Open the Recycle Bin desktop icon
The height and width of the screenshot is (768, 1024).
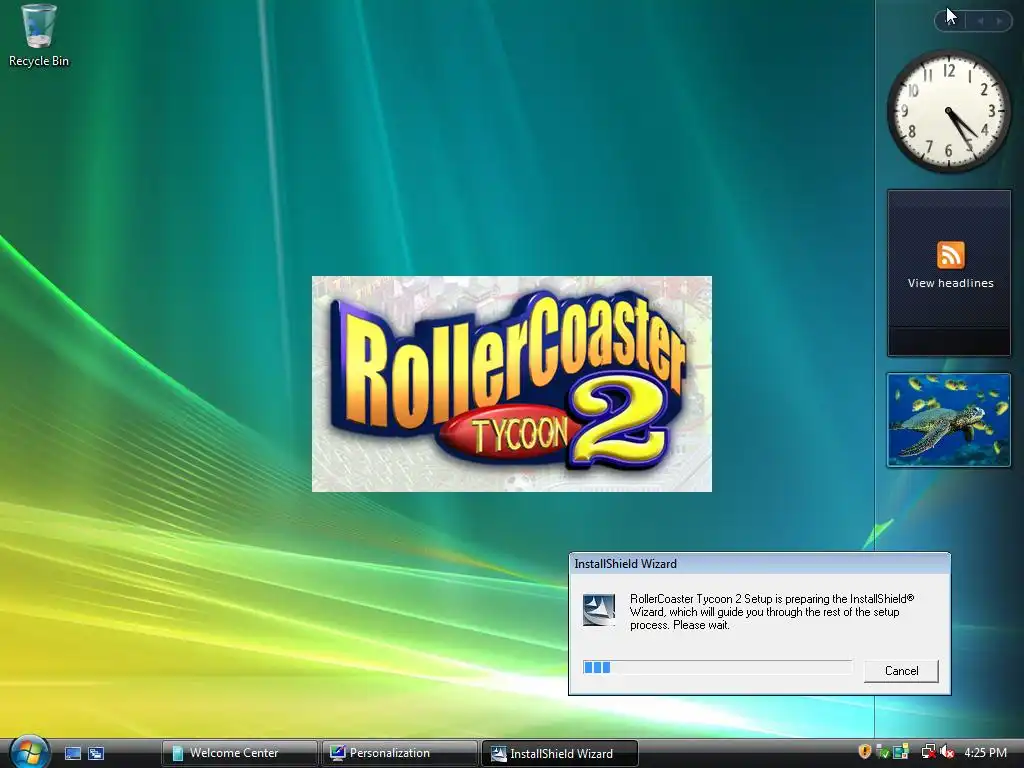coord(39,35)
